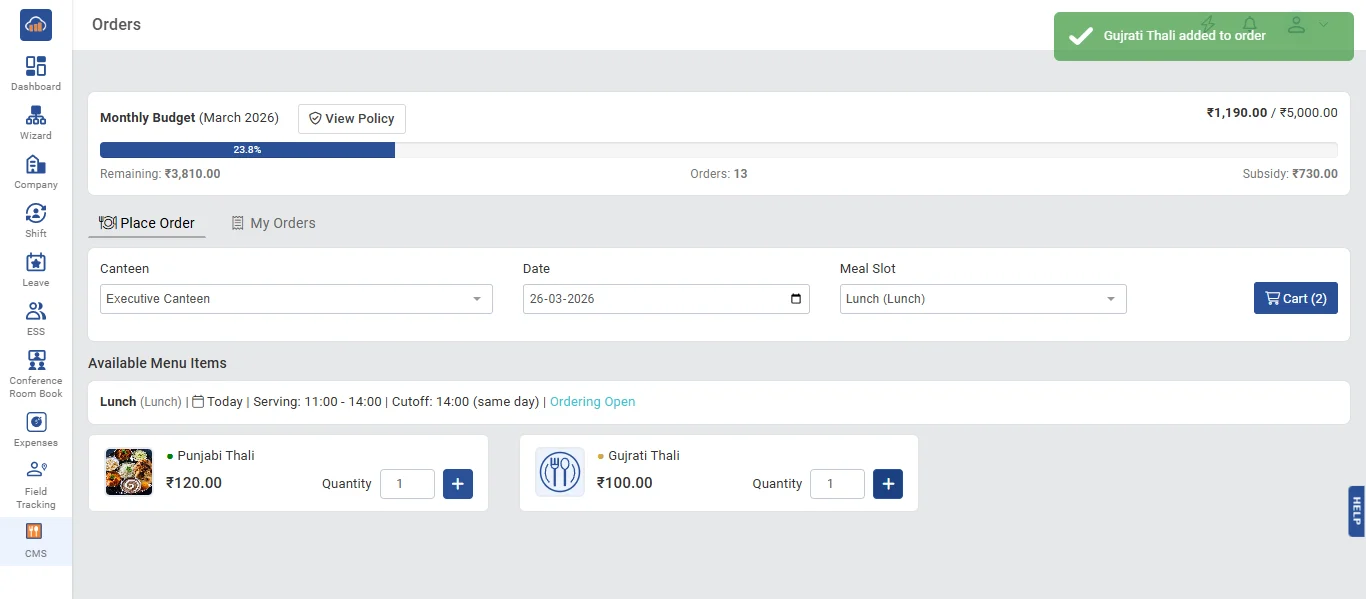Viewport: 1366px width, 599px height.
Task: Go to Company module icon
Action: 36,164
